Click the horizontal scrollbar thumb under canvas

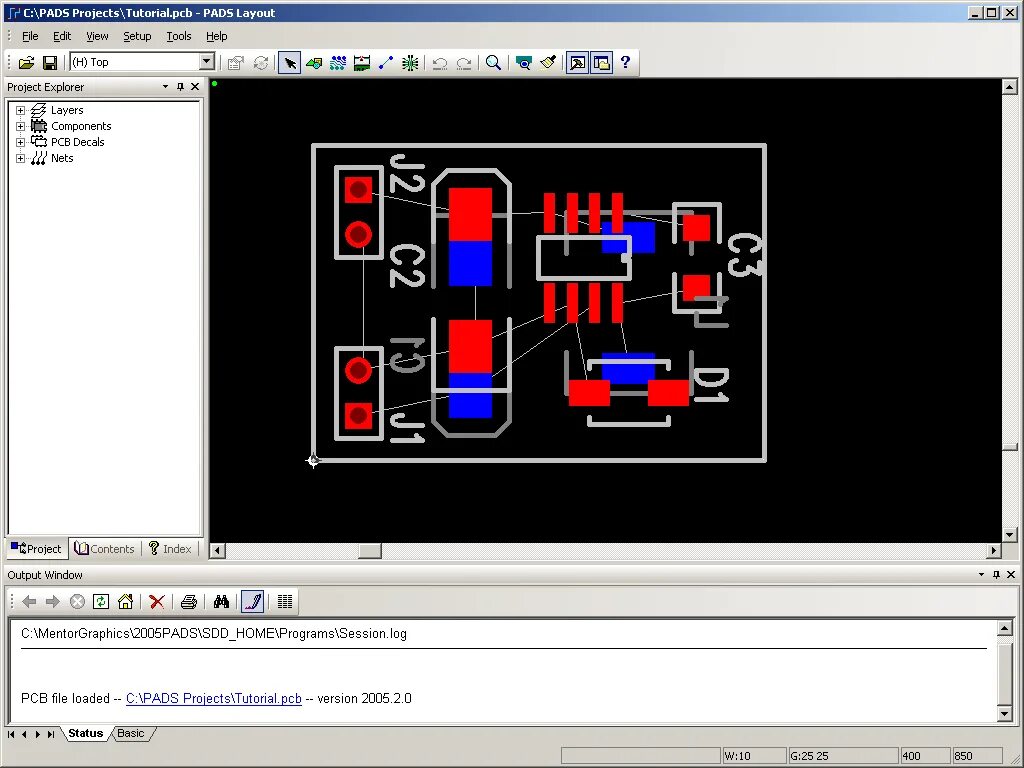tap(370, 551)
